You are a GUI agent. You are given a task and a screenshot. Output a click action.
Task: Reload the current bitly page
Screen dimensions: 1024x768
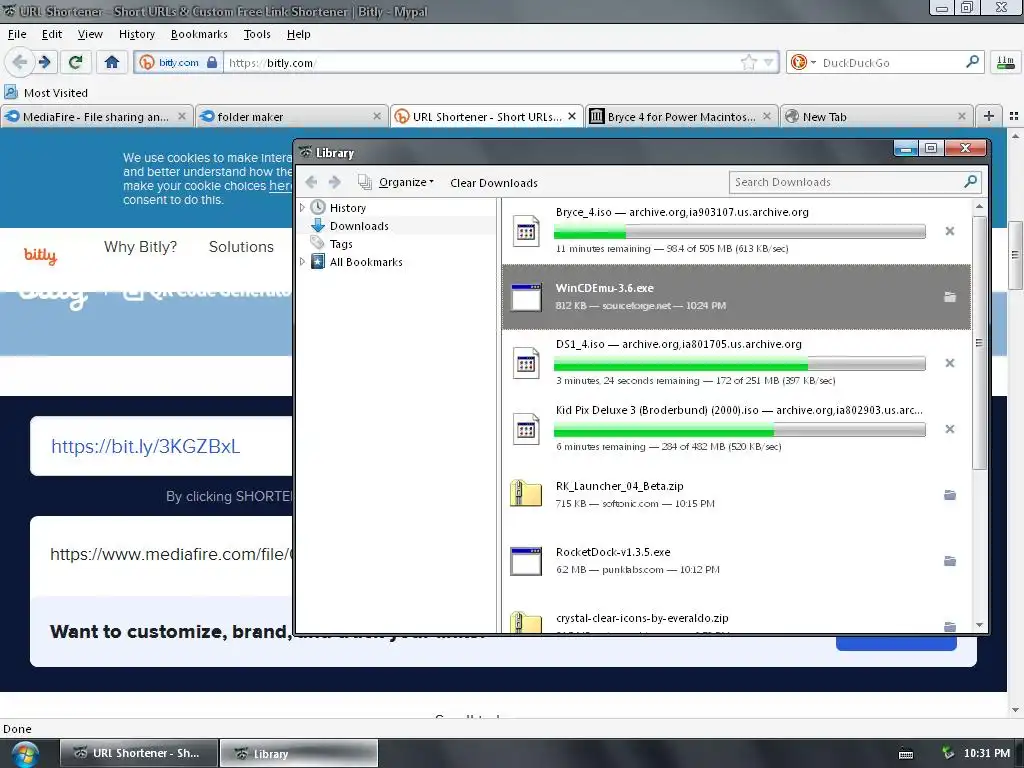tap(76, 63)
